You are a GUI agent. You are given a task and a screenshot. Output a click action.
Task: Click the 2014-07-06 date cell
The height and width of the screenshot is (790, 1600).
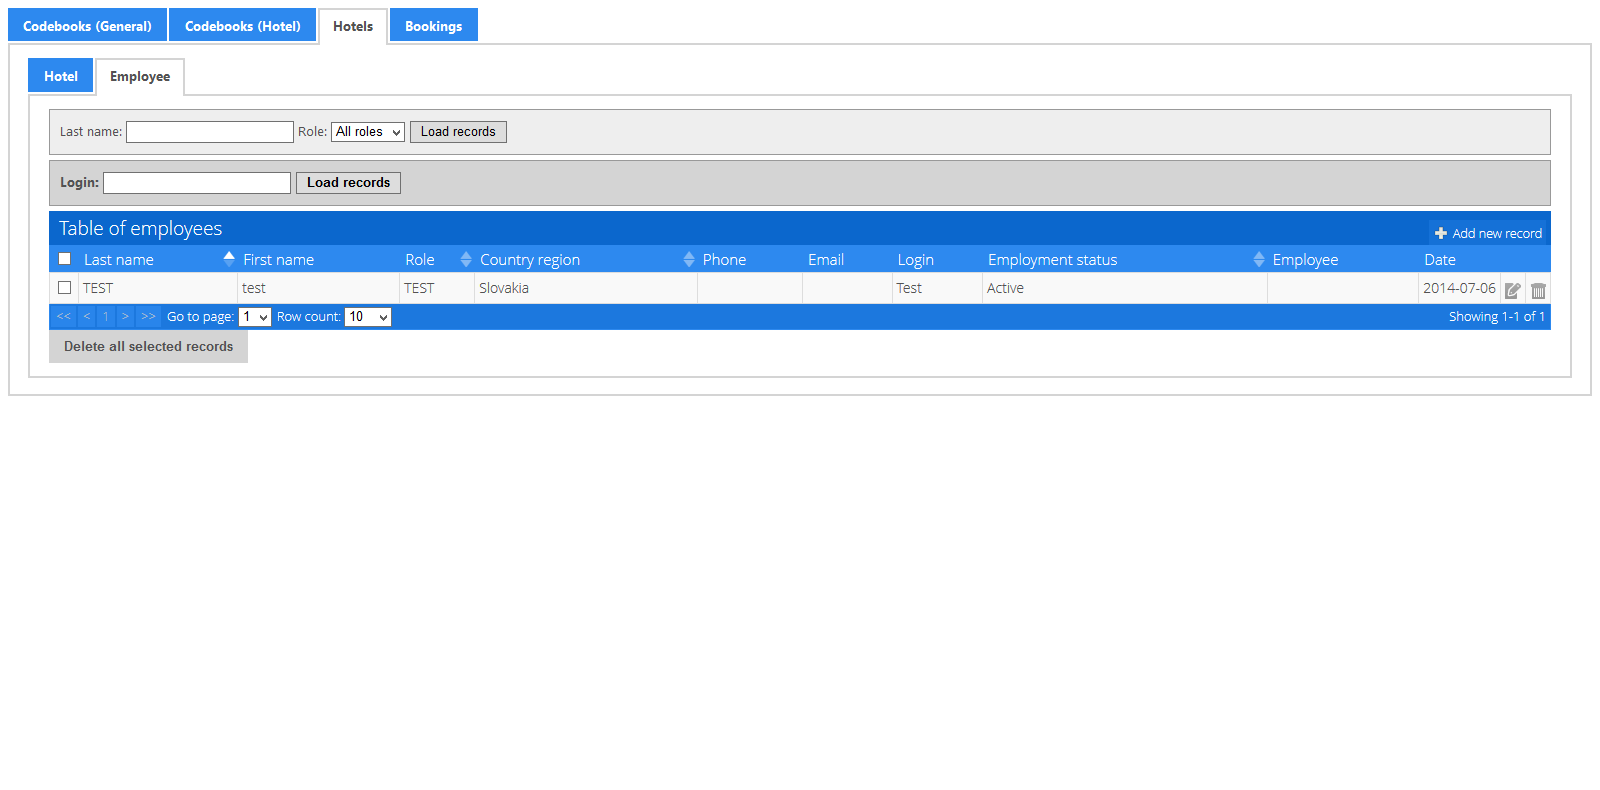tap(1459, 288)
